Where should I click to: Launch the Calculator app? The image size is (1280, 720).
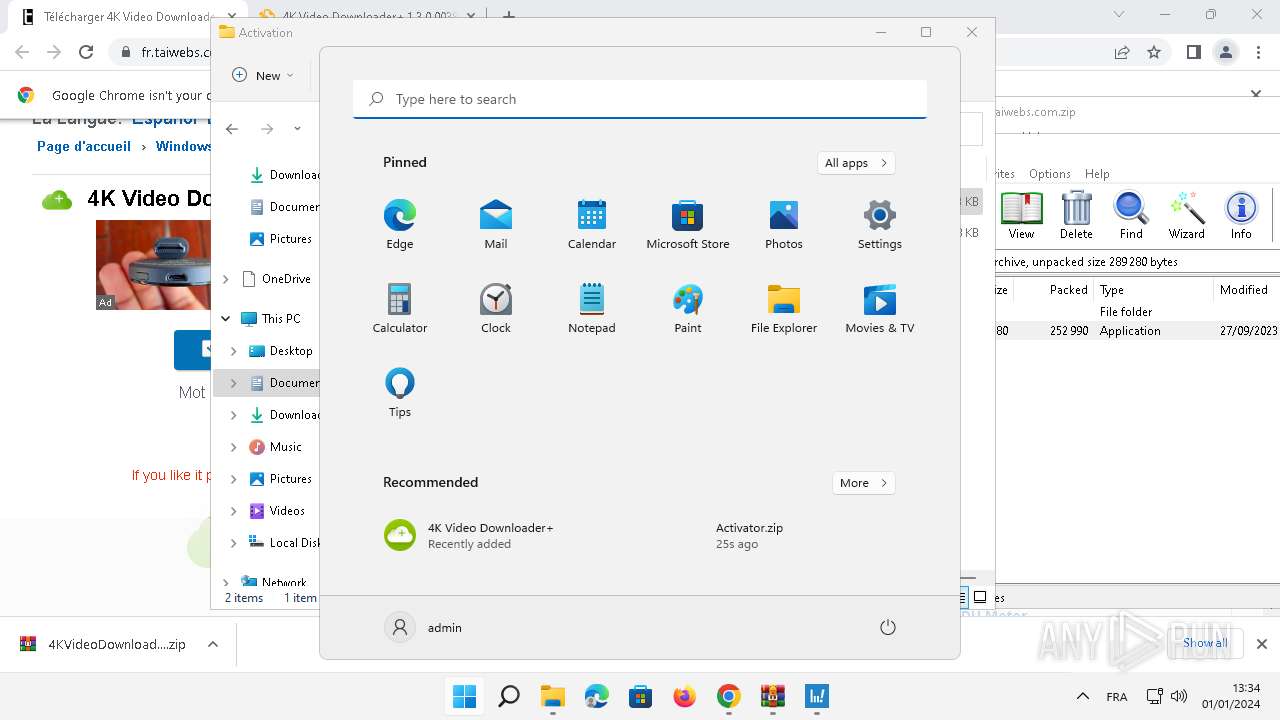coord(399,308)
